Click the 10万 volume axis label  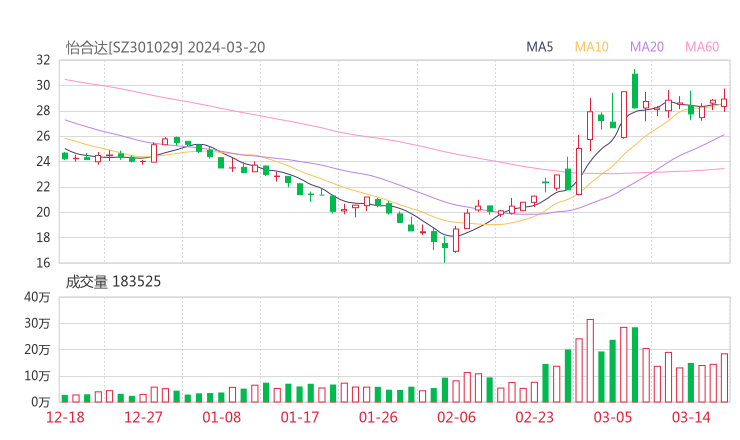[x=37, y=376]
